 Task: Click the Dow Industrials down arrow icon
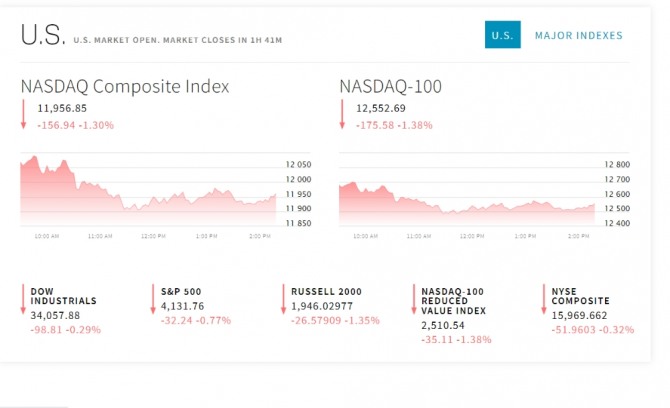23,299
